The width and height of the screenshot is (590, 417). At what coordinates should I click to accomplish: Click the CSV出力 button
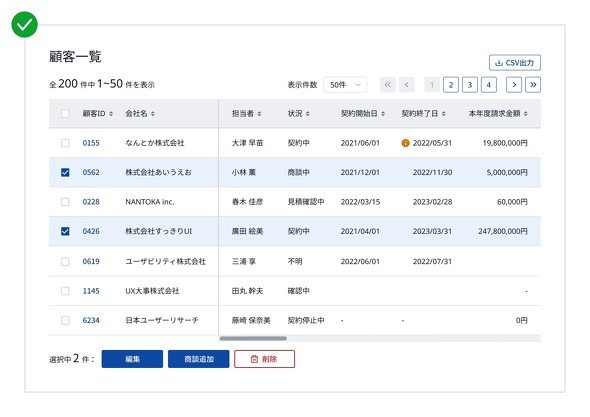tap(515, 62)
